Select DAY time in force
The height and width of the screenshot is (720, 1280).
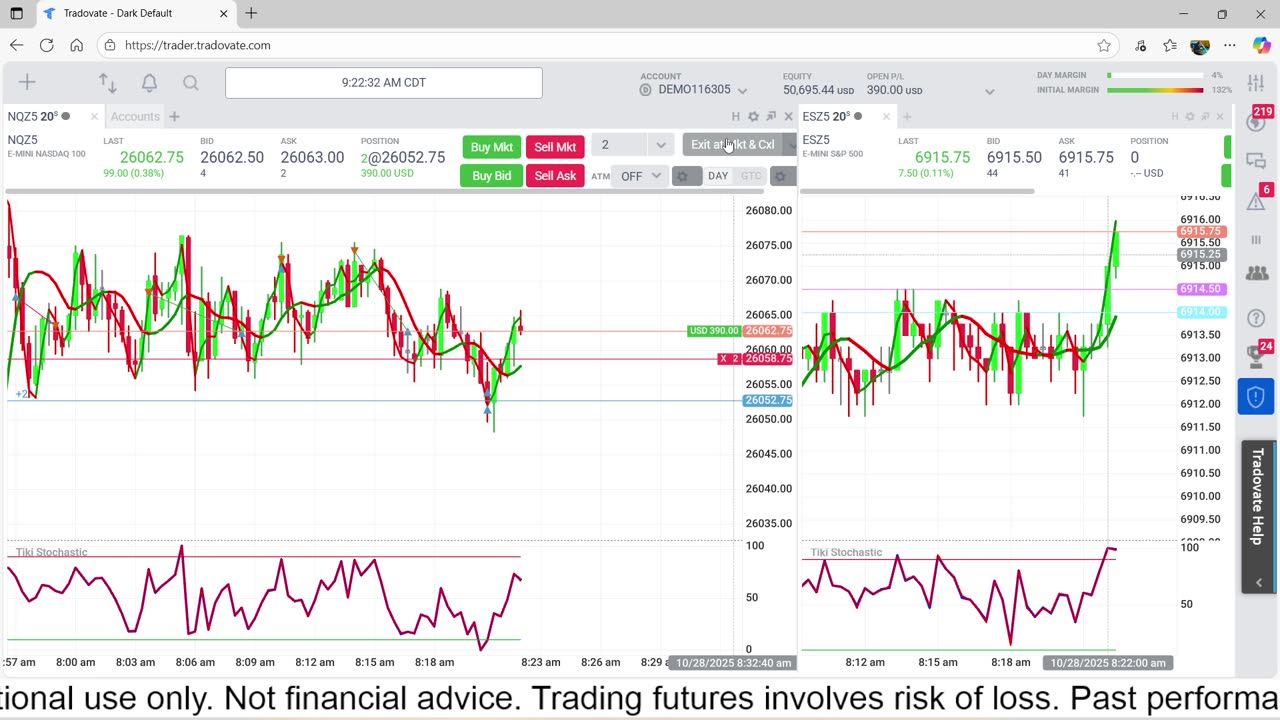click(718, 176)
